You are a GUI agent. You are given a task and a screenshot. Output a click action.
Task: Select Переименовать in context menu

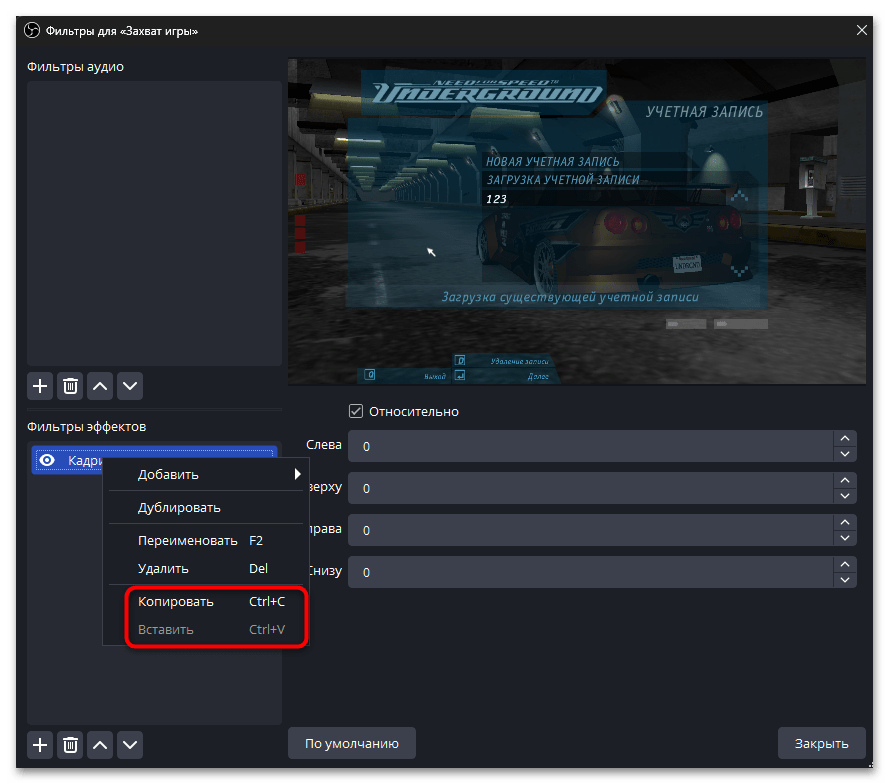(x=206, y=540)
